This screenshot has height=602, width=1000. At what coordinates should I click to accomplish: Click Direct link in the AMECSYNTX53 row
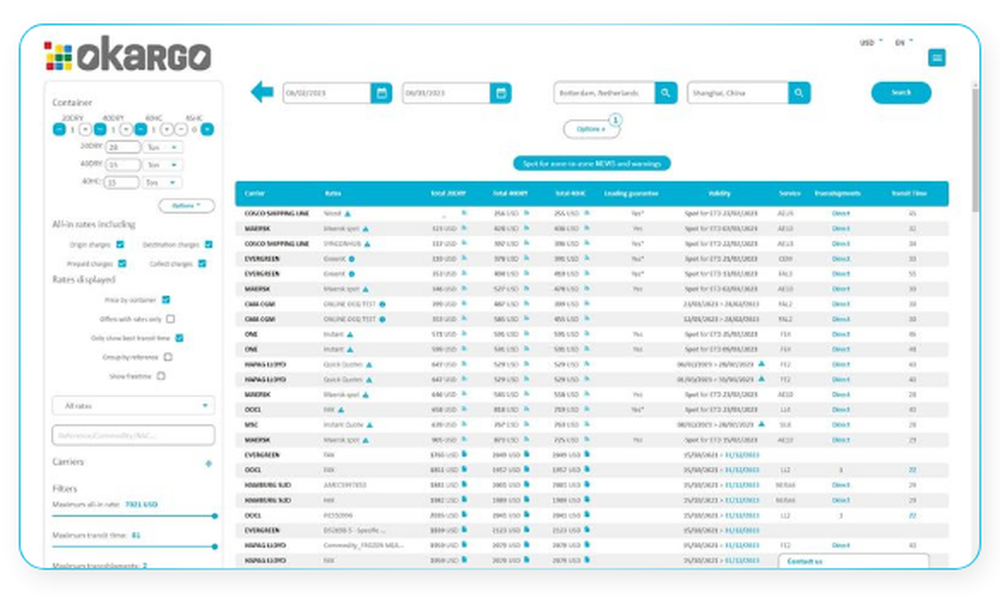click(x=841, y=485)
